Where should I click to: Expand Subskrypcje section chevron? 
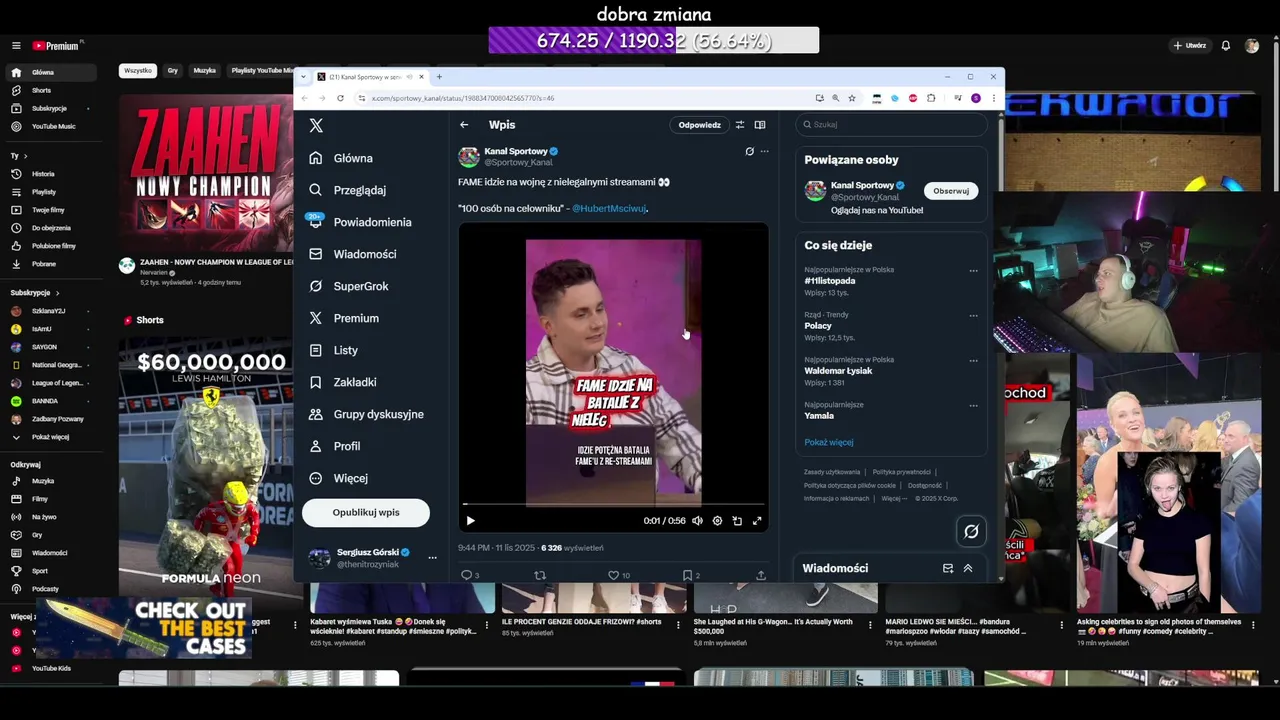coord(57,293)
